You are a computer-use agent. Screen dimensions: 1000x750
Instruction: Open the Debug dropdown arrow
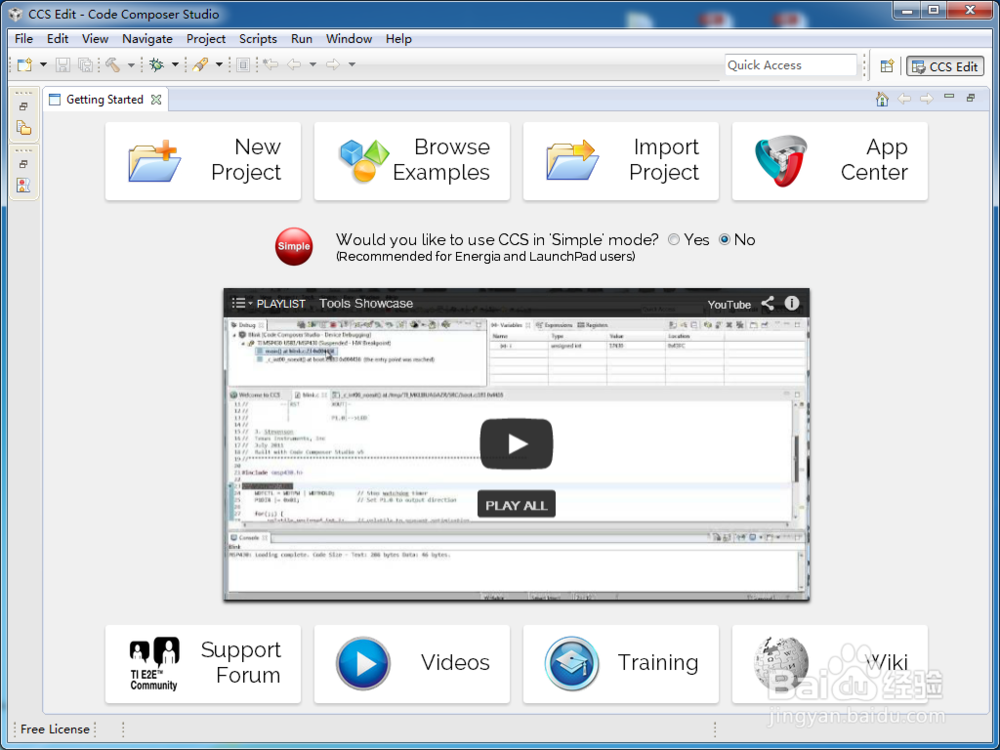click(174, 64)
